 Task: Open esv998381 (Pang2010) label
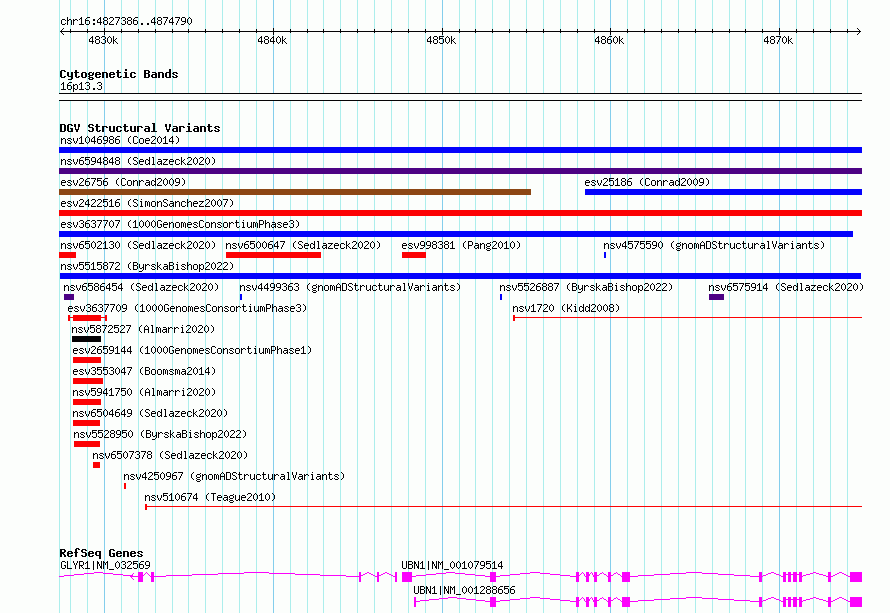point(461,245)
